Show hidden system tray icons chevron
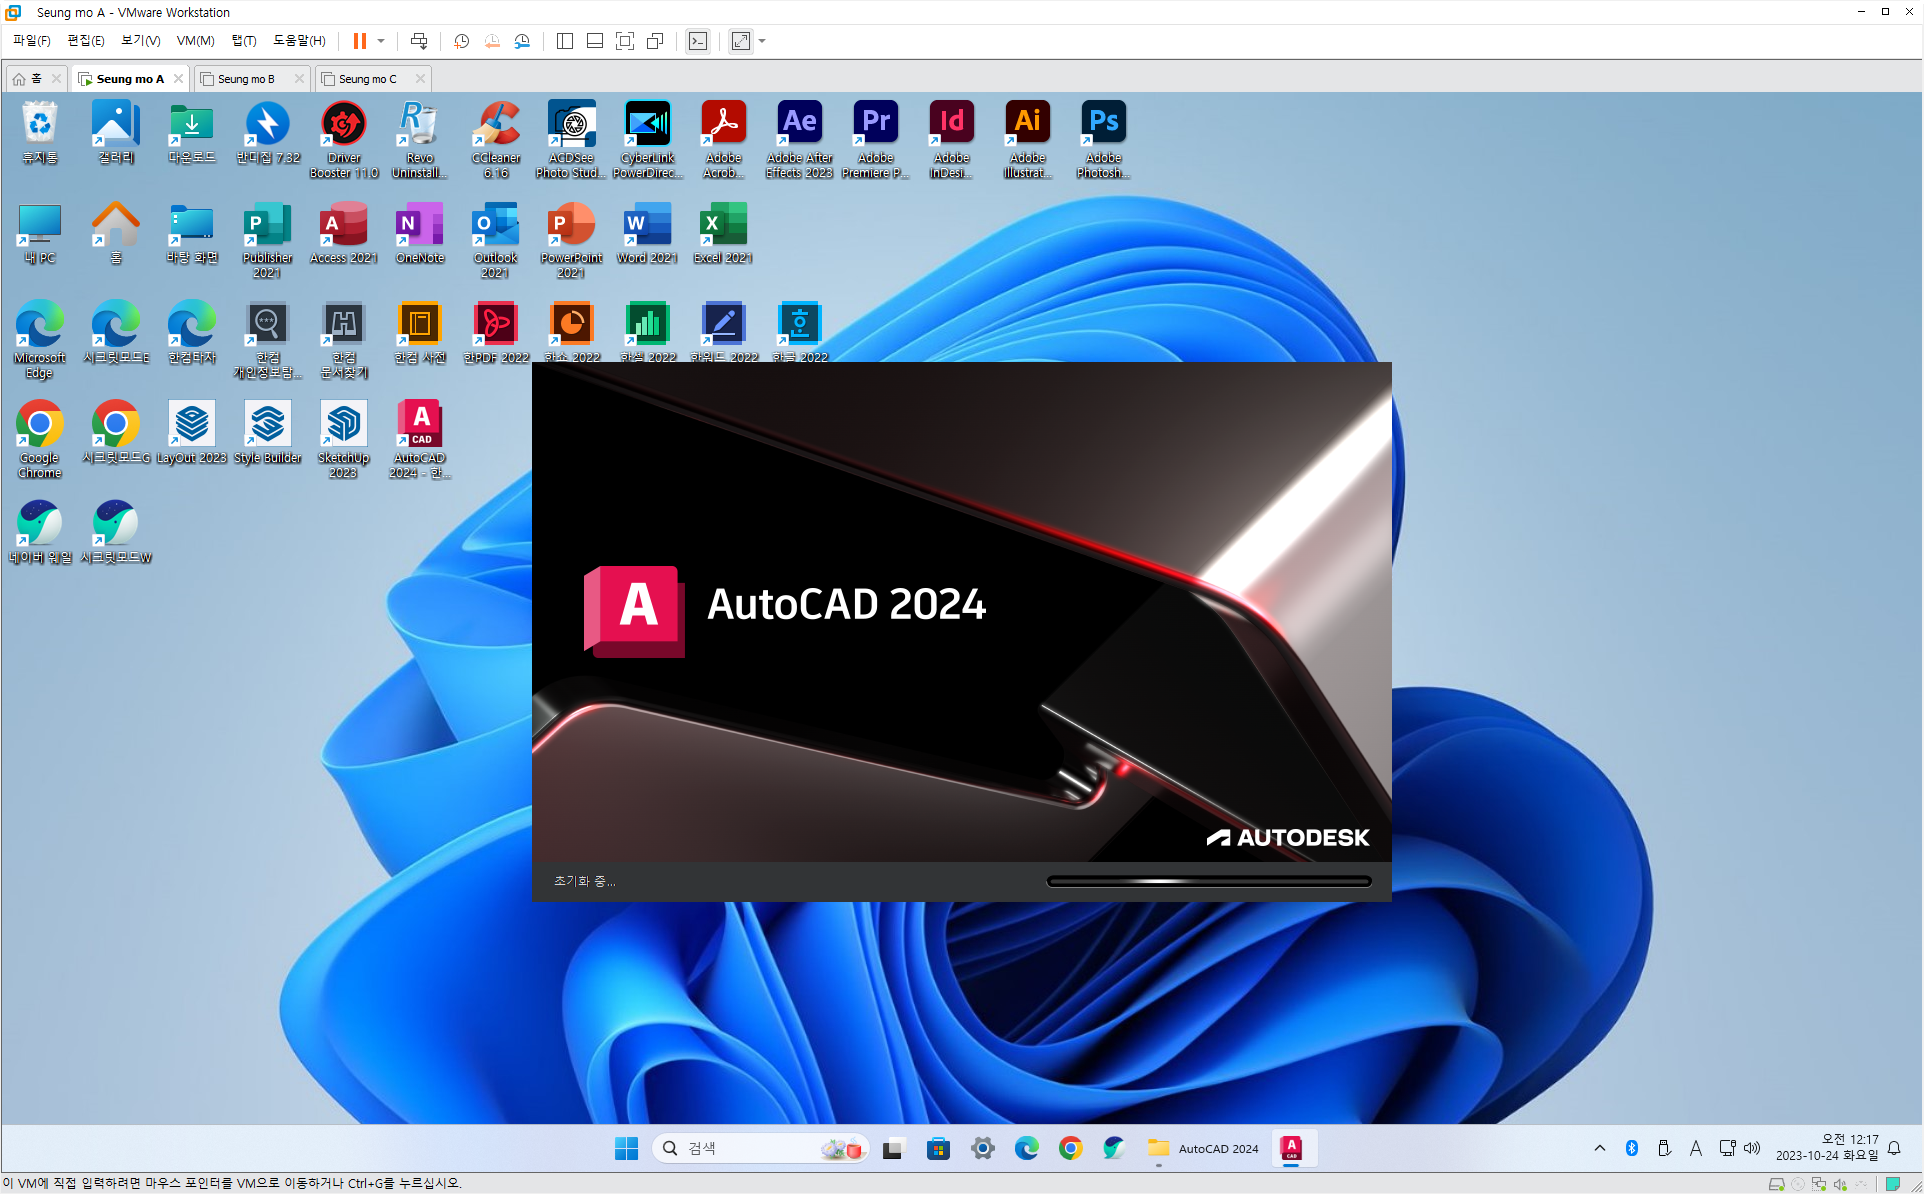This screenshot has height=1194, width=1924. [1600, 1148]
